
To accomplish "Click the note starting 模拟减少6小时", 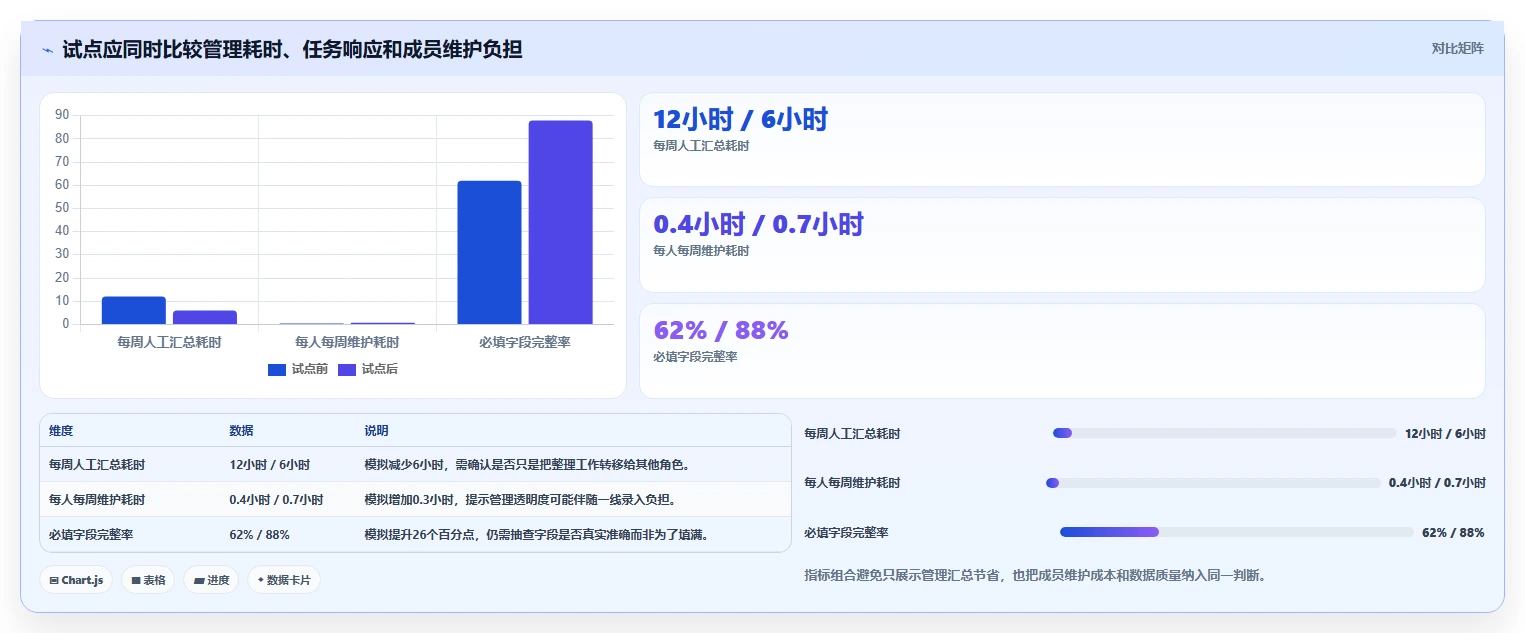I will tap(527, 465).
